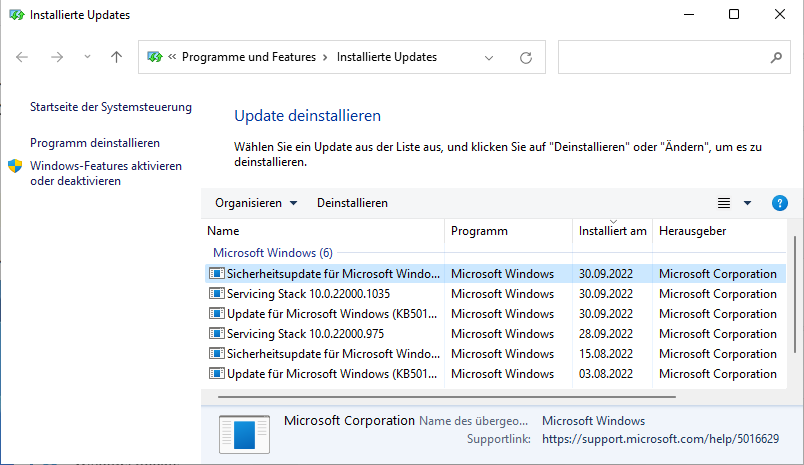
Task: Click icon of Servicing Stack 10.0.22000.975
Action: (x=216, y=334)
